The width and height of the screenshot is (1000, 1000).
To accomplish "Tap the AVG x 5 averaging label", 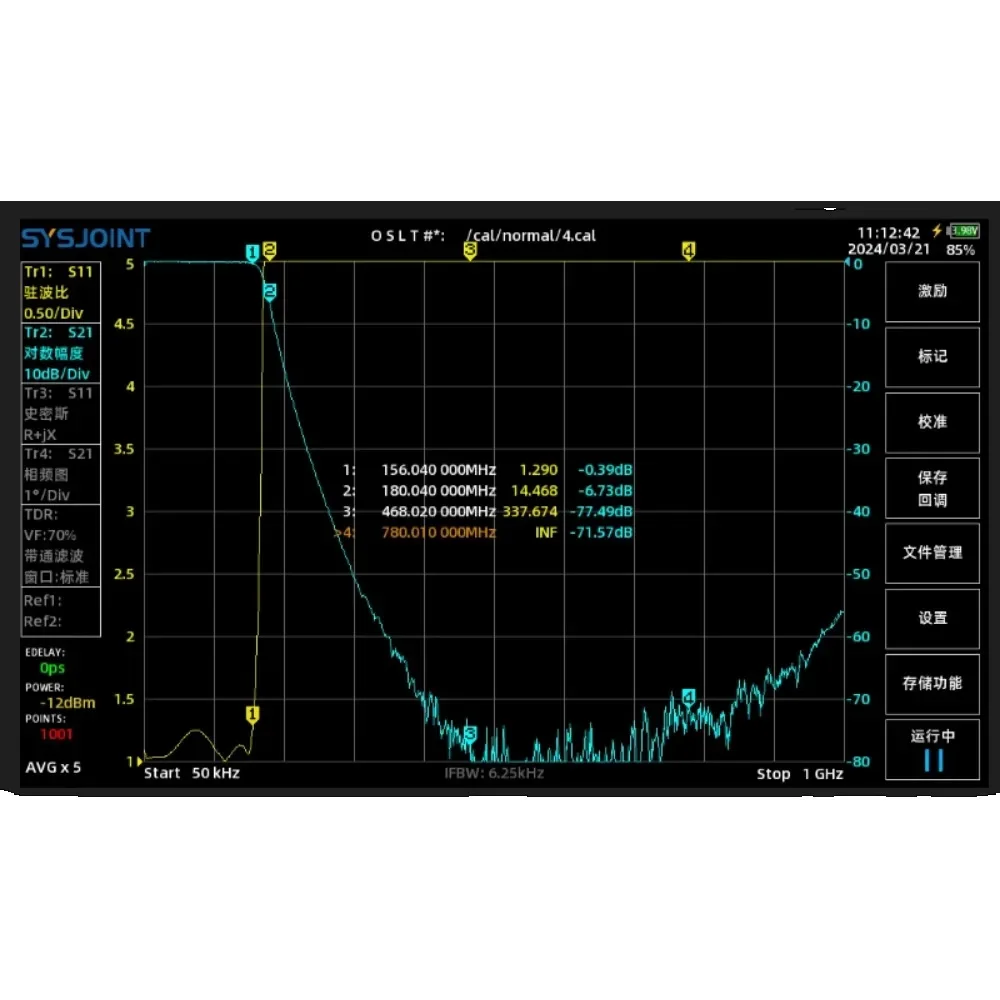I will 53,767.
